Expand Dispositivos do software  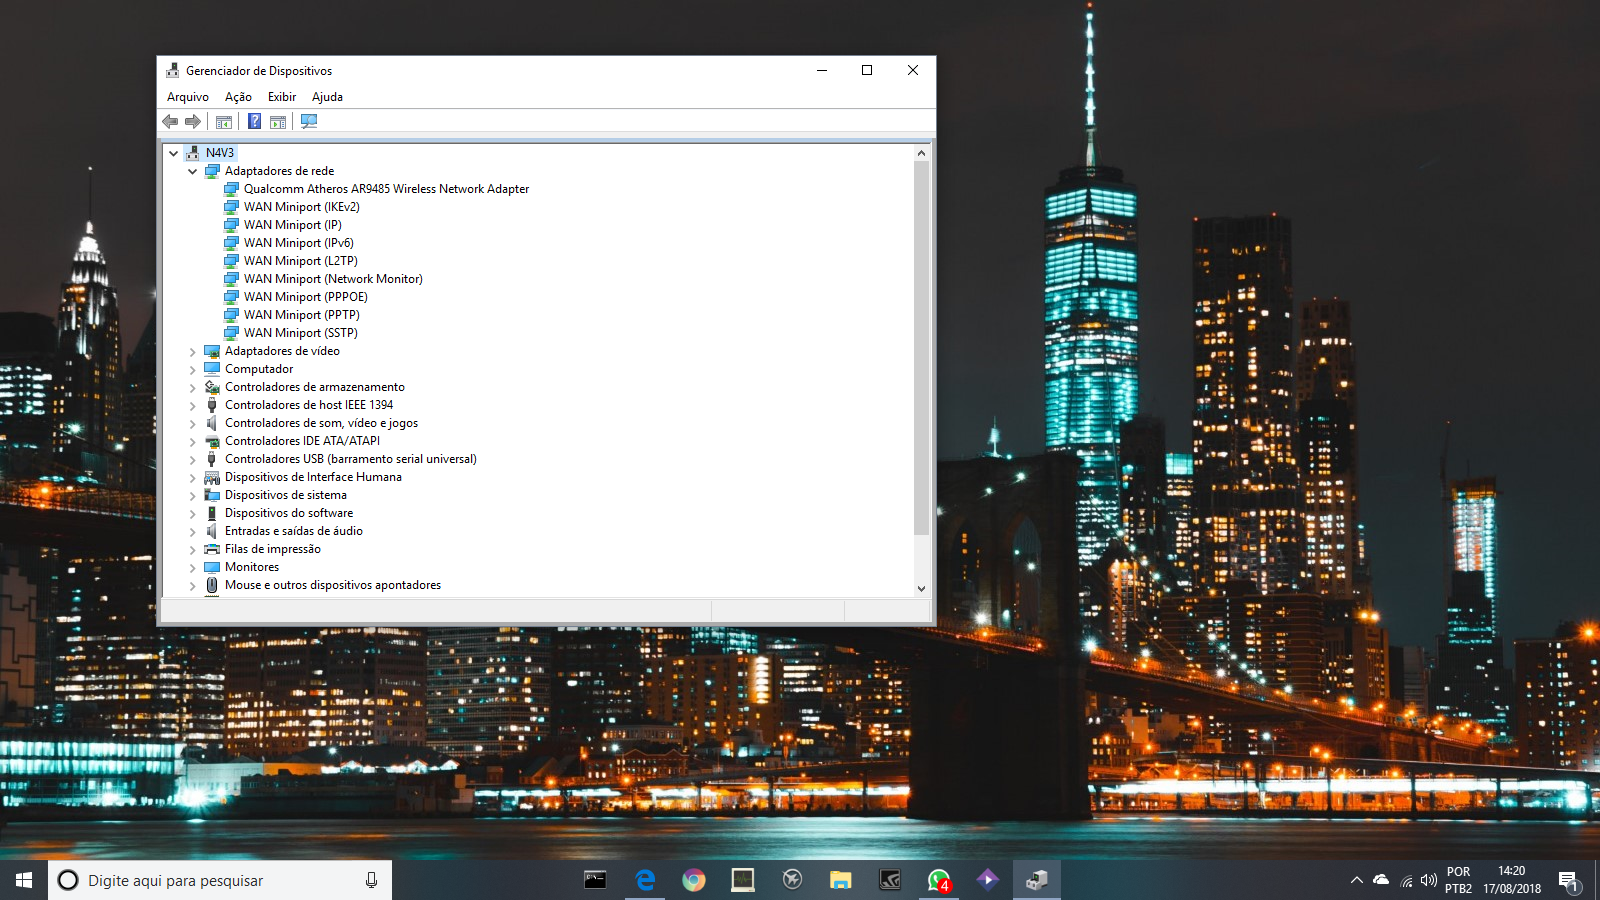coord(193,514)
